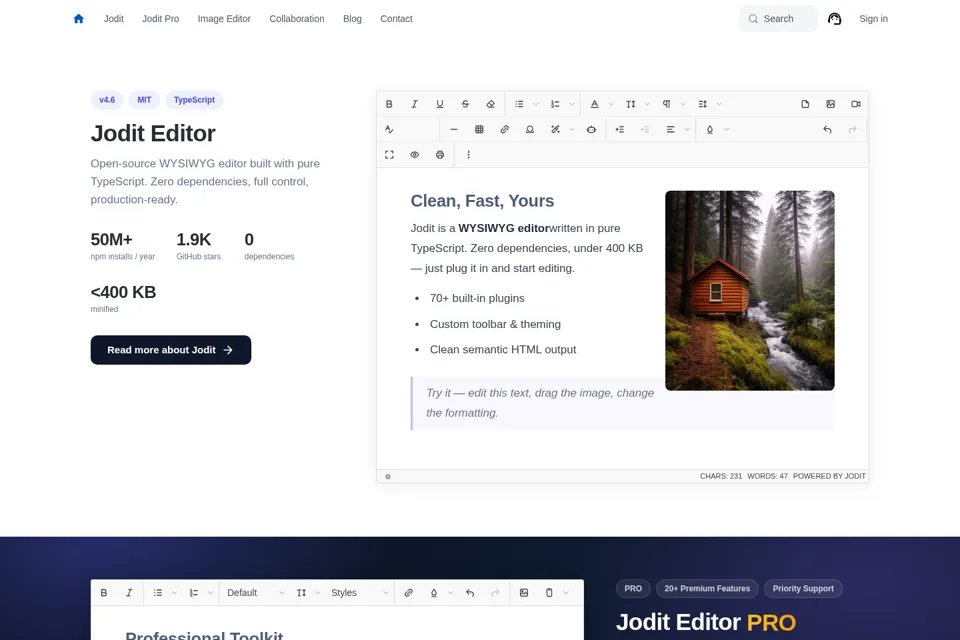This screenshot has width=960, height=640.
Task: Expand the magic wand dropdown arrow
Action: click(x=572, y=129)
